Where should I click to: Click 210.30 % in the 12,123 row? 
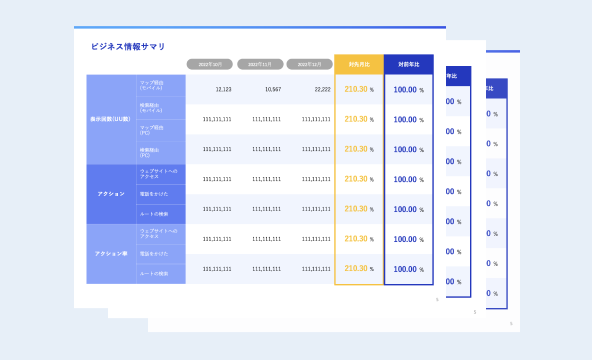tap(359, 89)
